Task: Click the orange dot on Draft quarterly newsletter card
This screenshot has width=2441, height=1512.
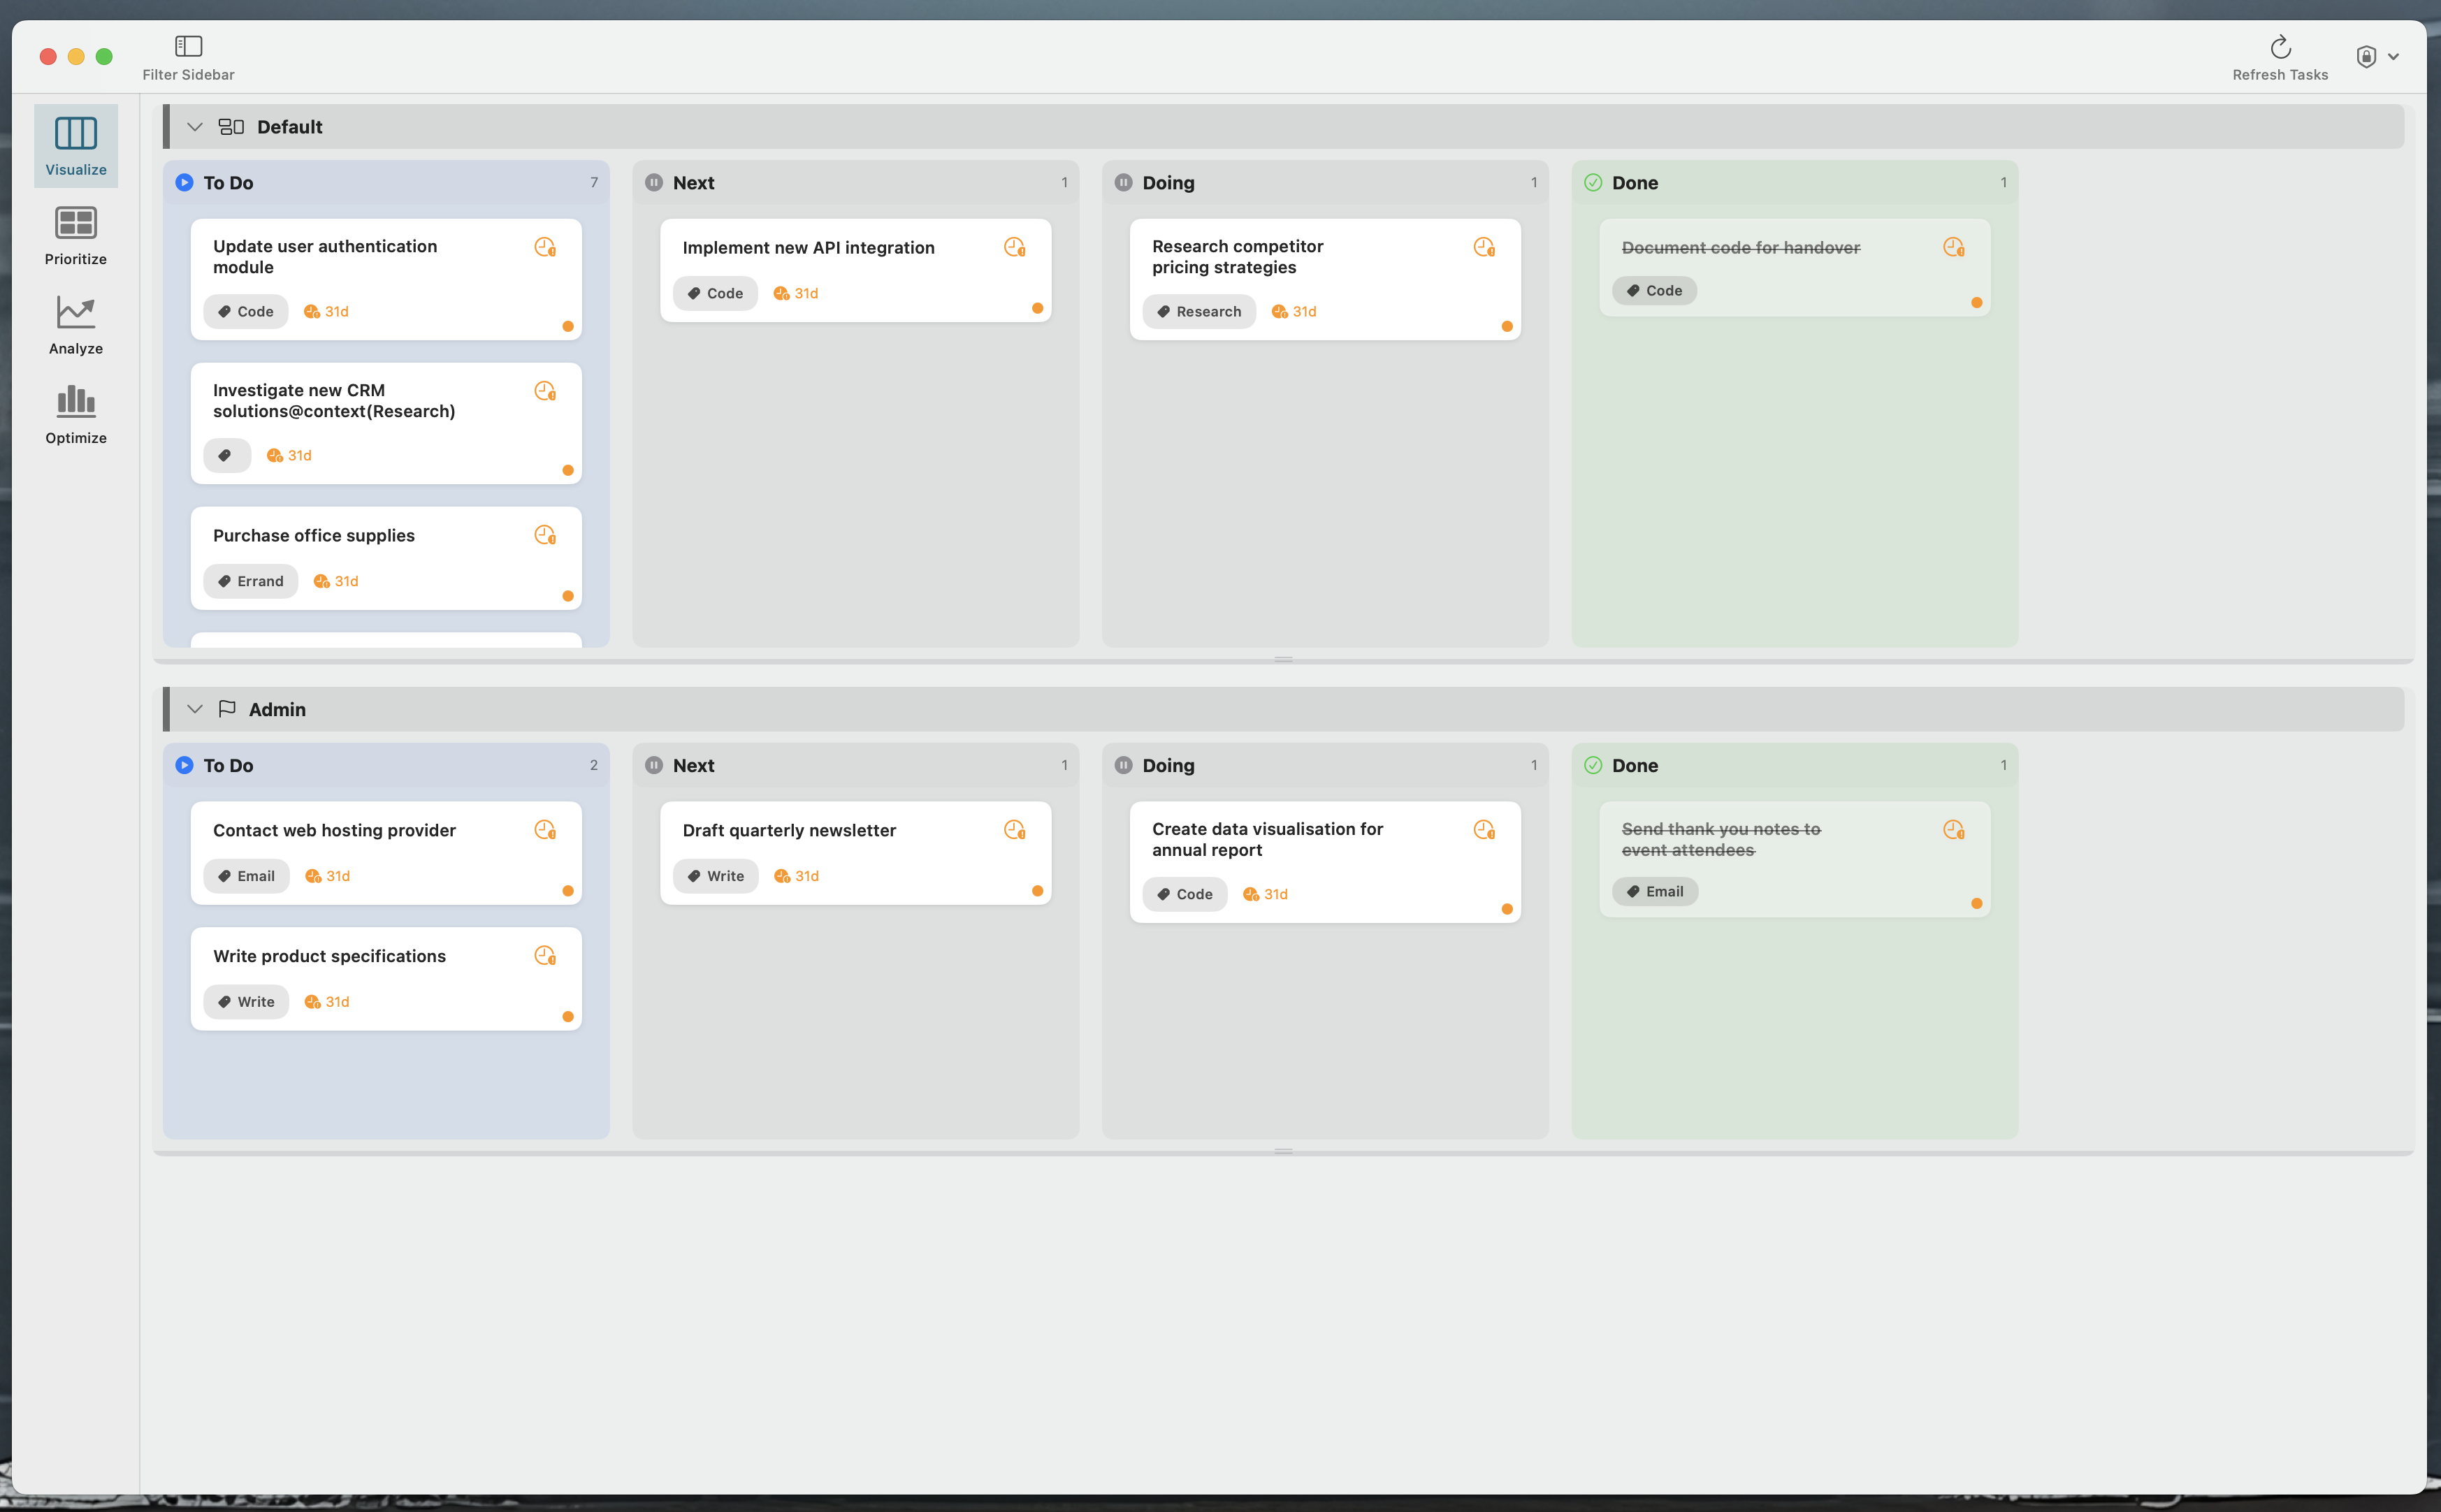Action: pos(1037,891)
